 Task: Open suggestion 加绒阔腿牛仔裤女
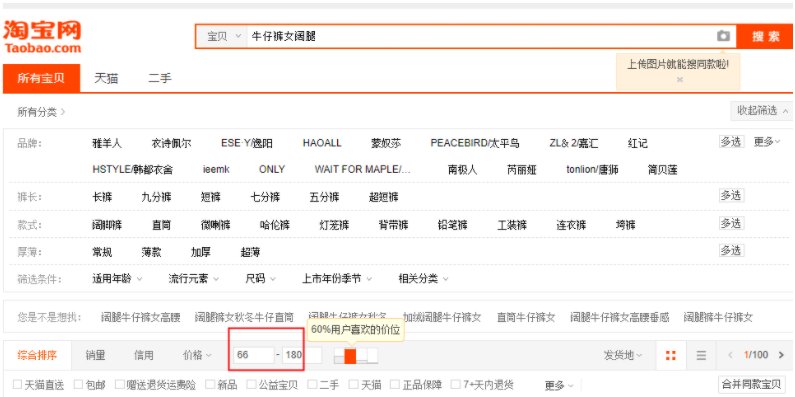point(442,318)
